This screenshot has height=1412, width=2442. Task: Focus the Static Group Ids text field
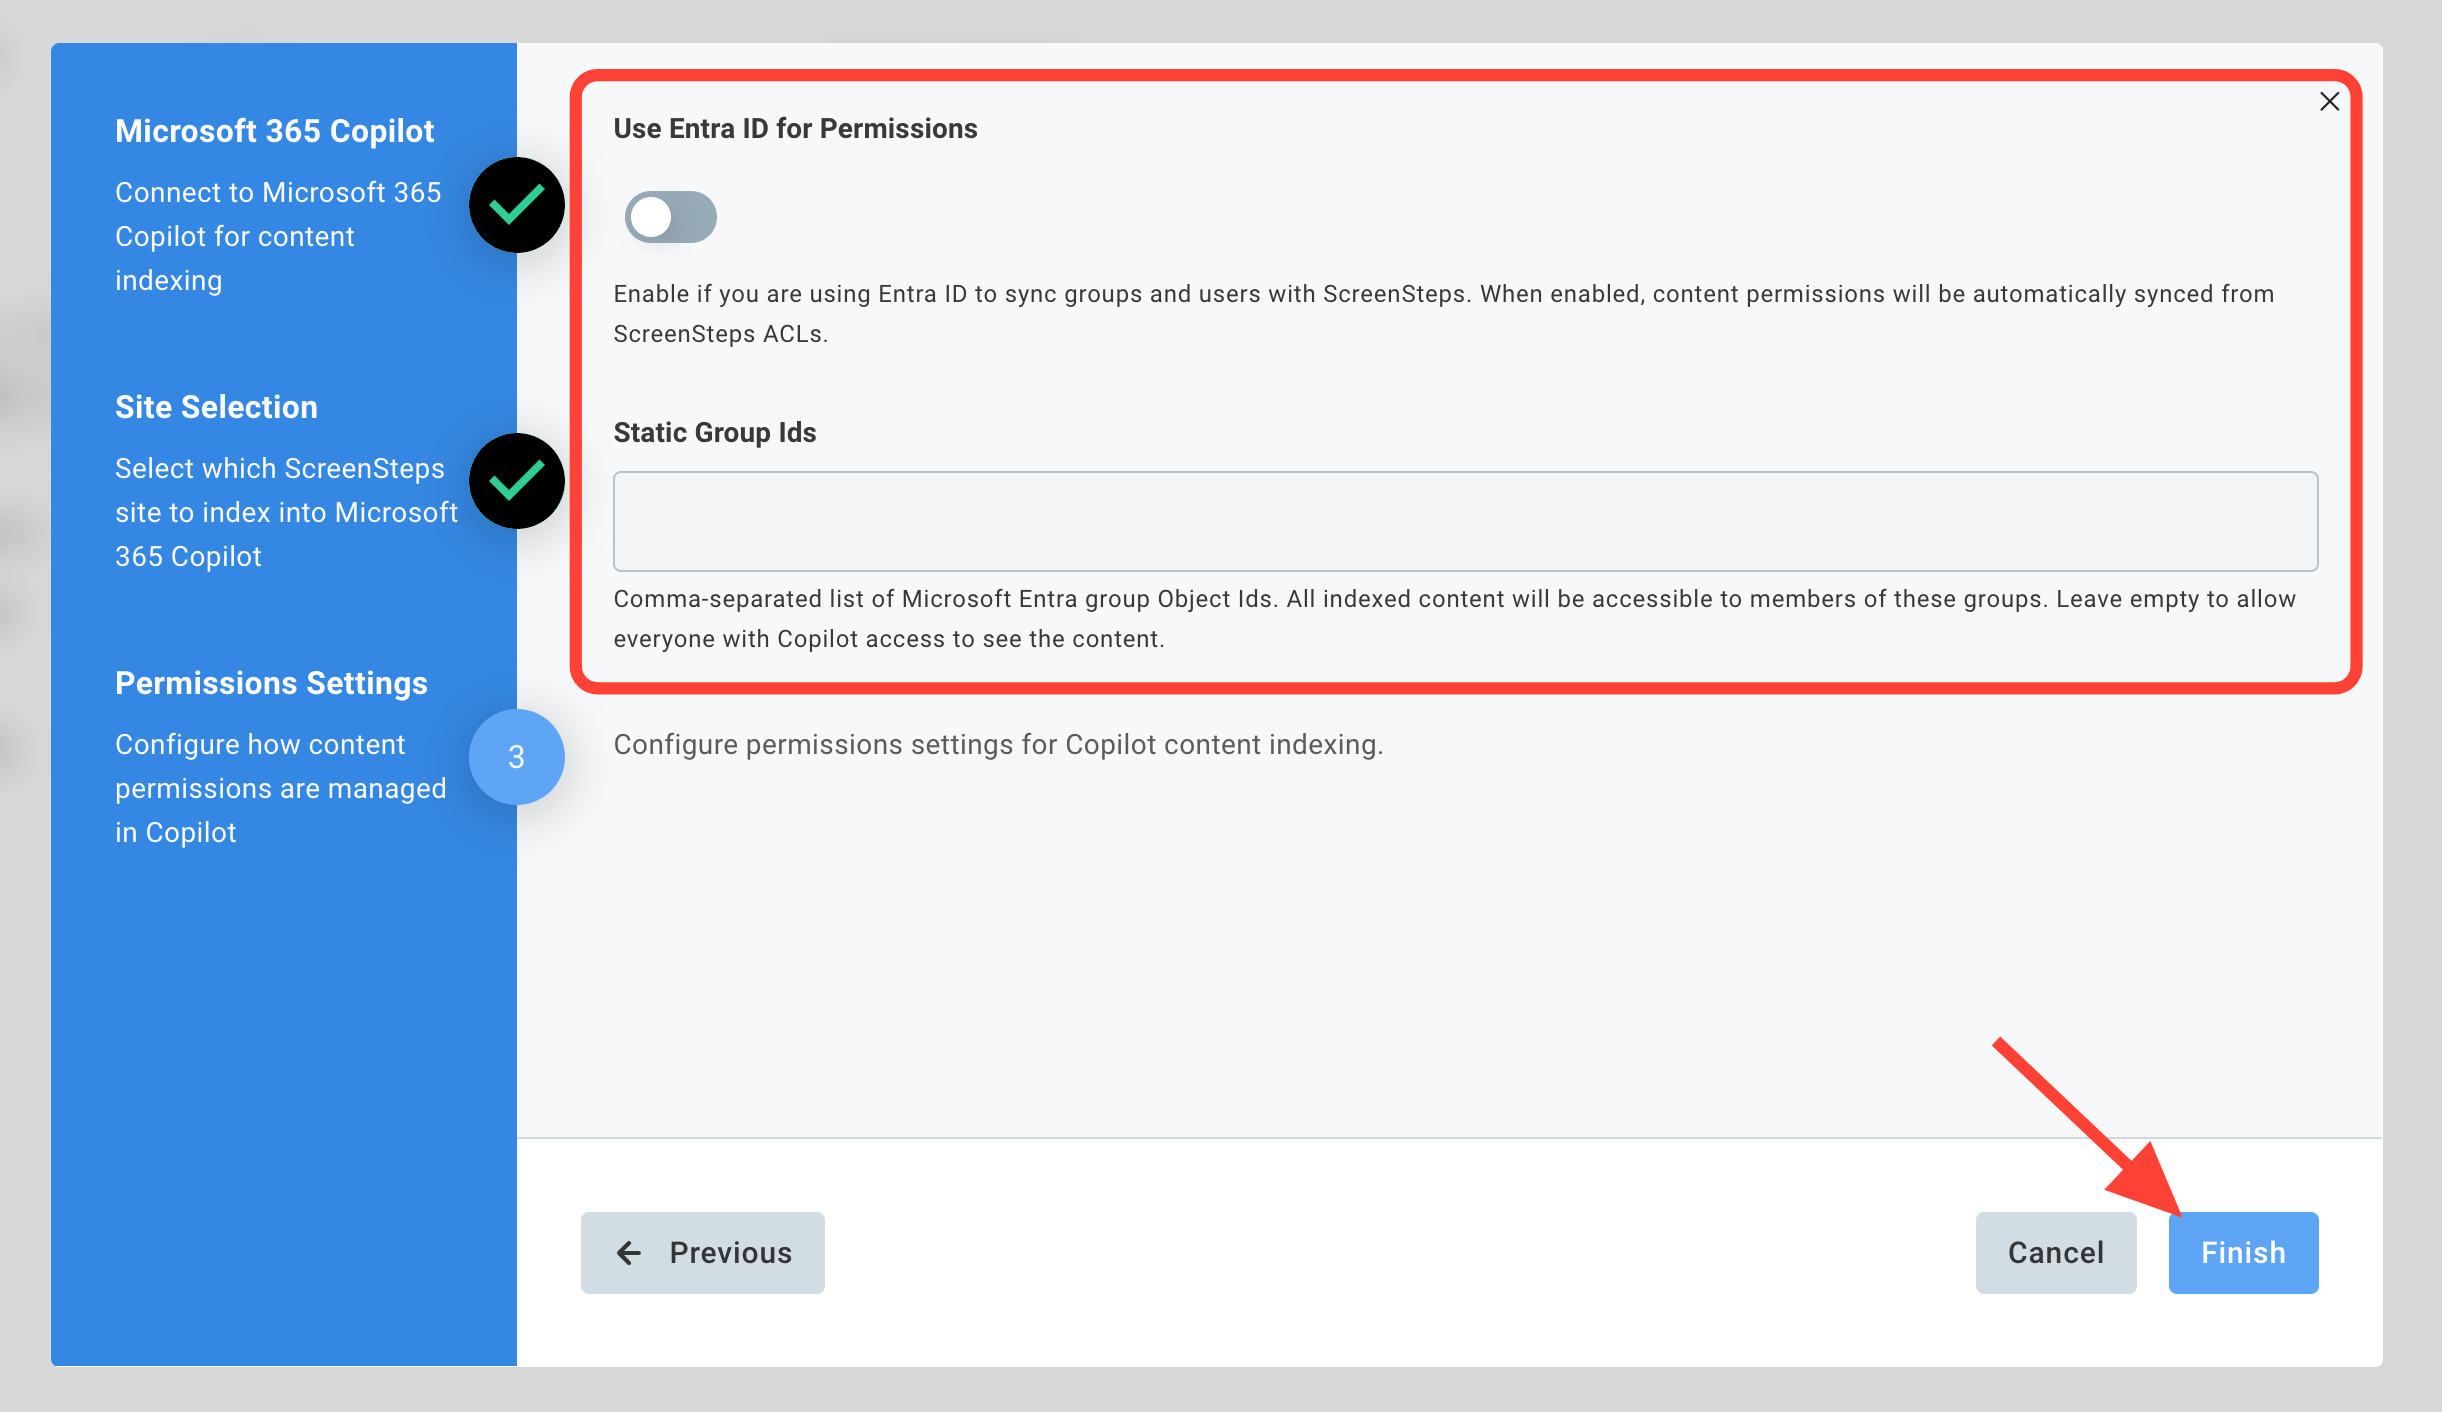point(1465,521)
